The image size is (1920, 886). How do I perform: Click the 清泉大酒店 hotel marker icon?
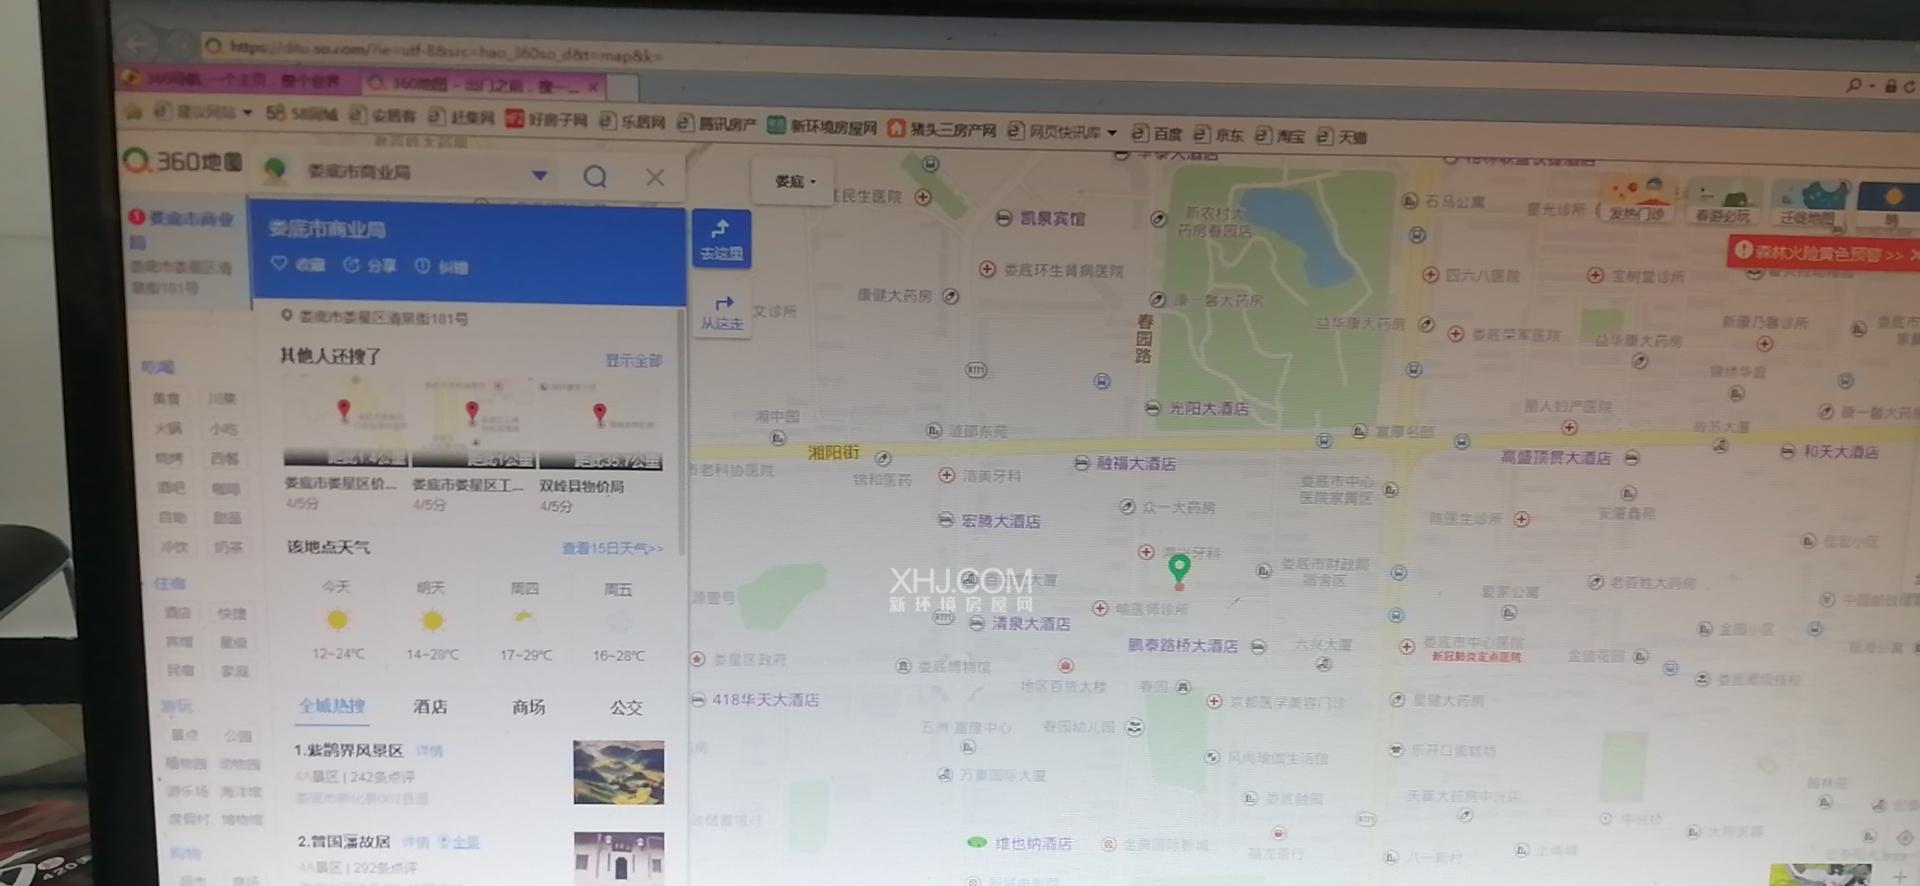(977, 623)
